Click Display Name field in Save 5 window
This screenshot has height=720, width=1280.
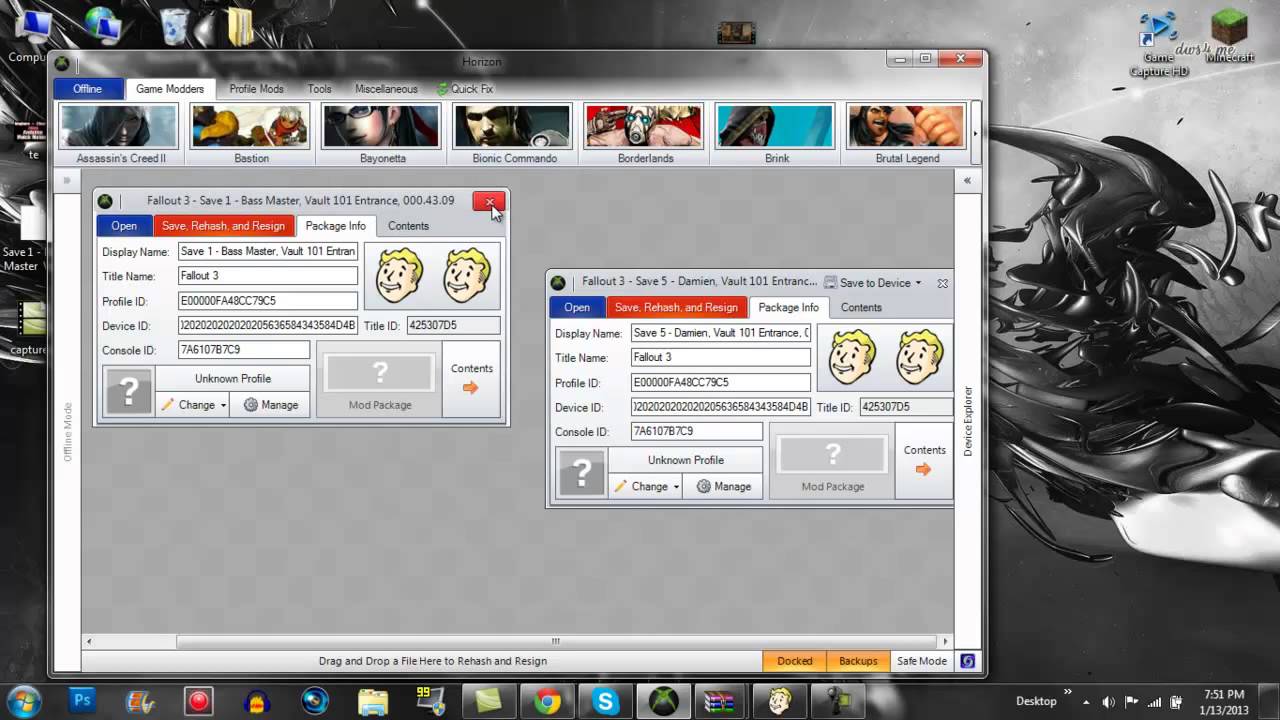(x=721, y=333)
